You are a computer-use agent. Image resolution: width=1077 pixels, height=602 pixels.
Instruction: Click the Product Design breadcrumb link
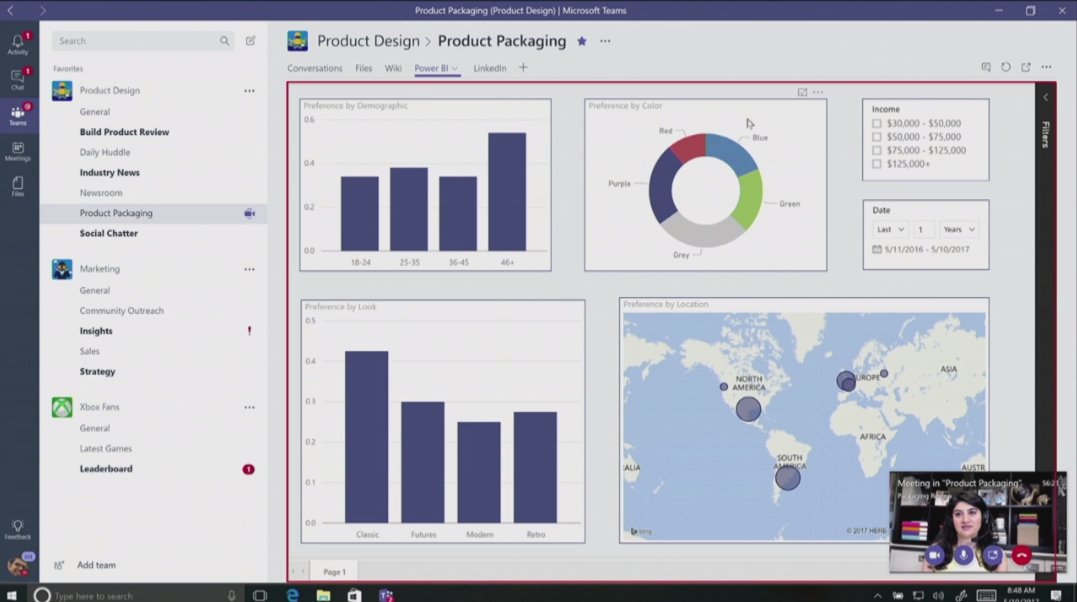pyautogui.click(x=368, y=41)
